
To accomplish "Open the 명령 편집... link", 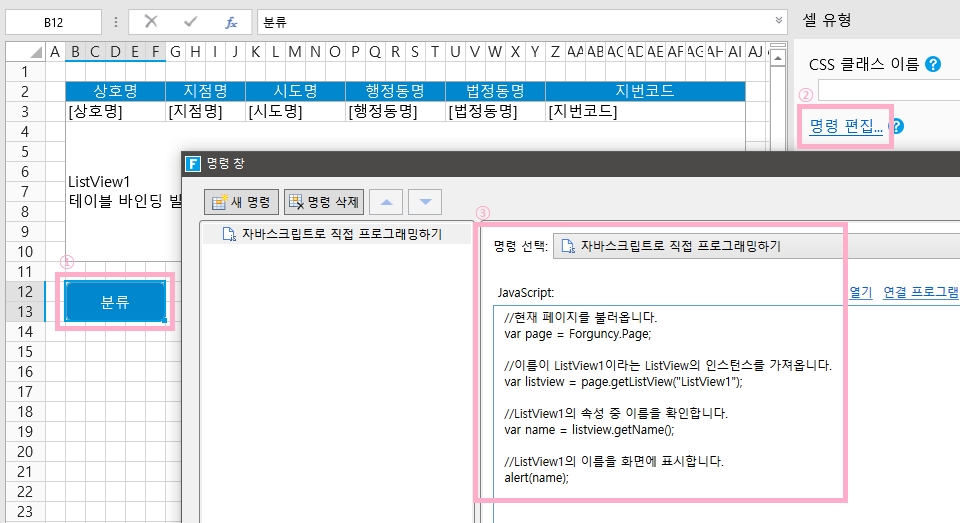I will tap(846, 127).
